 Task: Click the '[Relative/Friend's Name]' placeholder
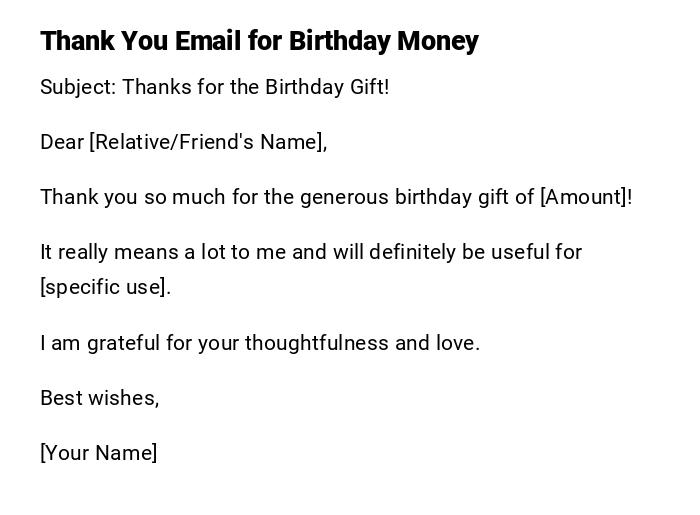(208, 142)
